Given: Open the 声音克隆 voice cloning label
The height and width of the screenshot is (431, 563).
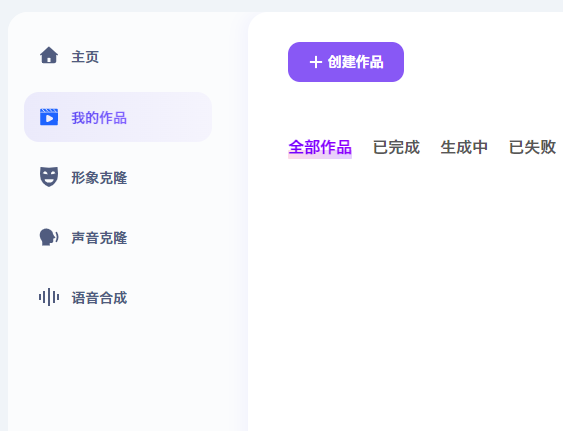Looking at the screenshot, I should tap(99, 238).
